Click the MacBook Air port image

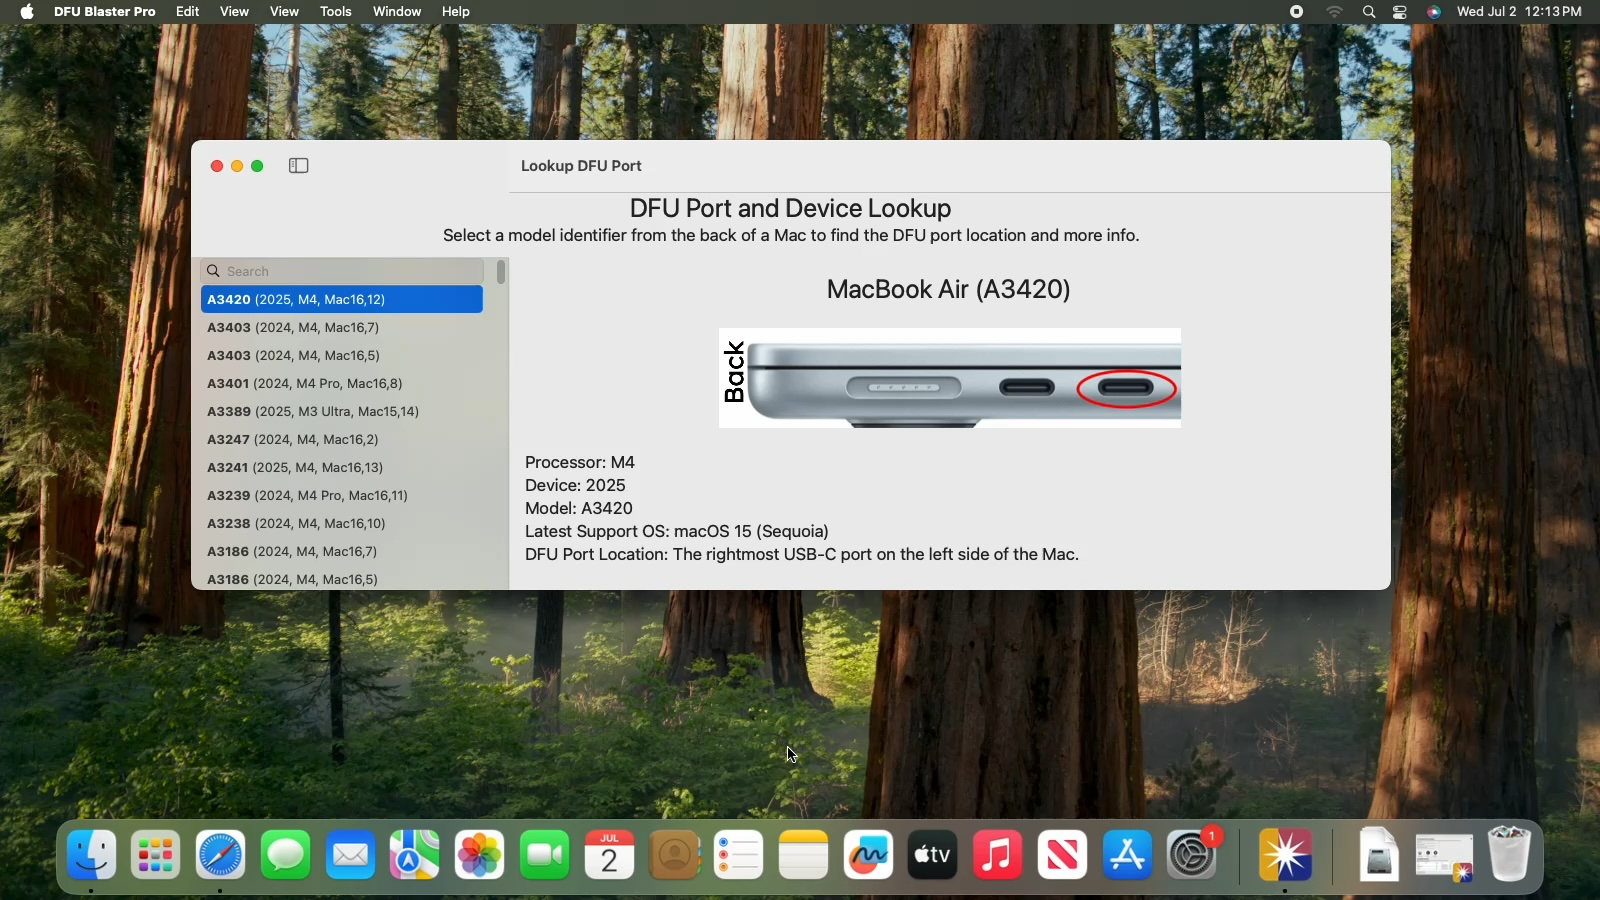(949, 378)
